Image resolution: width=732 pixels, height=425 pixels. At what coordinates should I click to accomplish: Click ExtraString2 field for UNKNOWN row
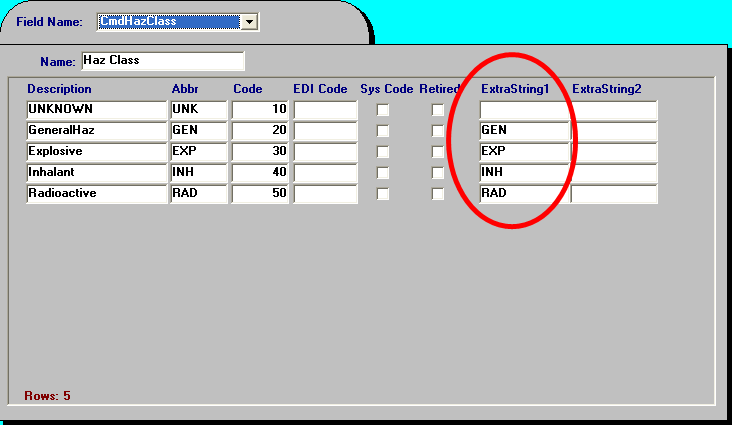tap(614, 110)
